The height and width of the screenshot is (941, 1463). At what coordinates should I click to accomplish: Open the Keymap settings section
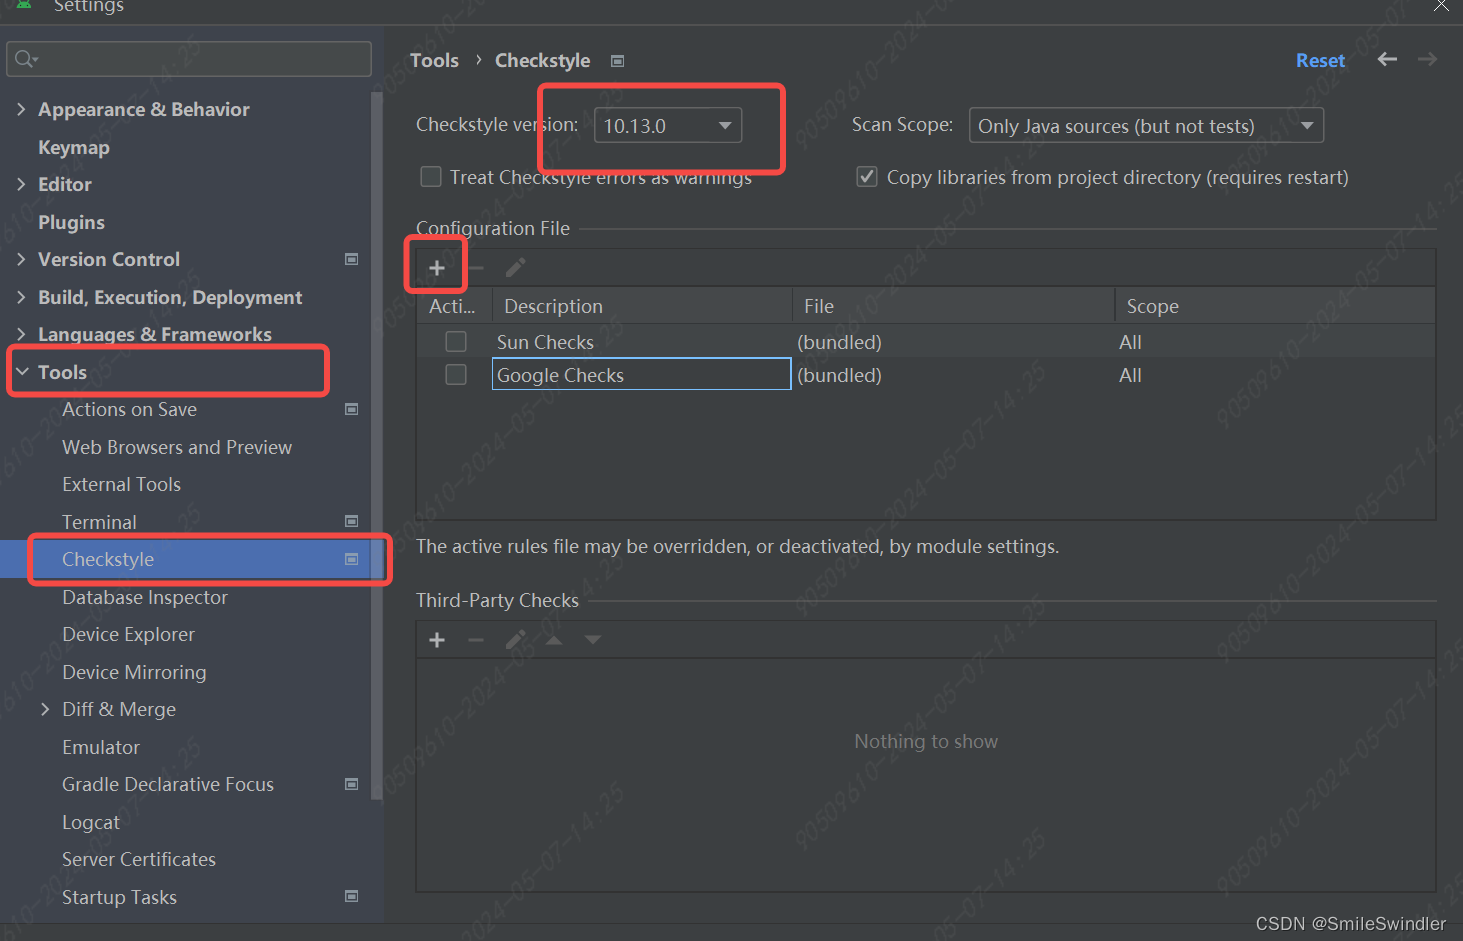[73, 146]
